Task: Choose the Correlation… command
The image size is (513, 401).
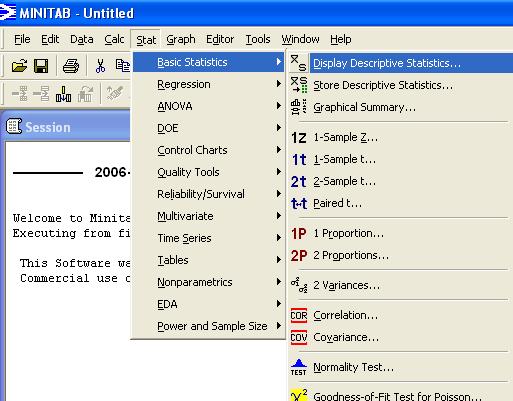Action: click(x=401, y=315)
